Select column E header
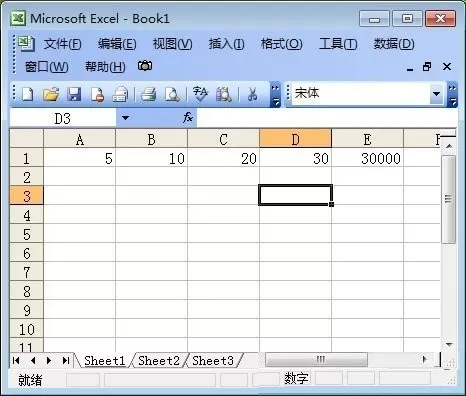The height and width of the screenshot is (396, 466). point(367,139)
